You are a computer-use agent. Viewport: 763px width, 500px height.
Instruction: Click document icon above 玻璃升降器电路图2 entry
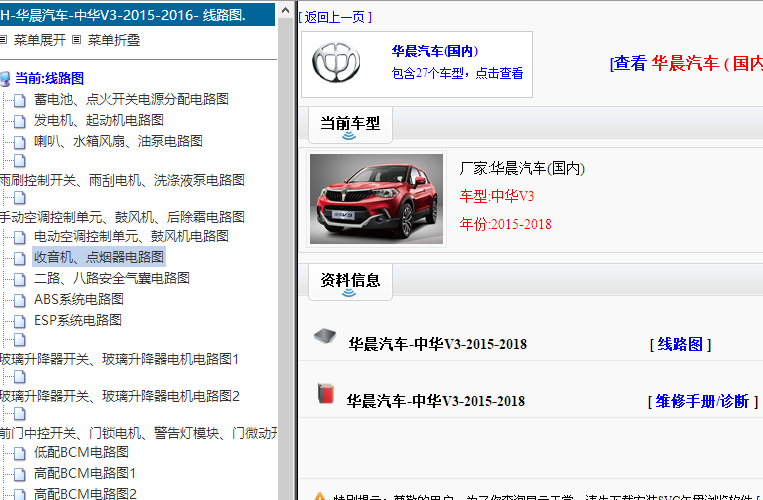pyautogui.click(x=19, y=377)
